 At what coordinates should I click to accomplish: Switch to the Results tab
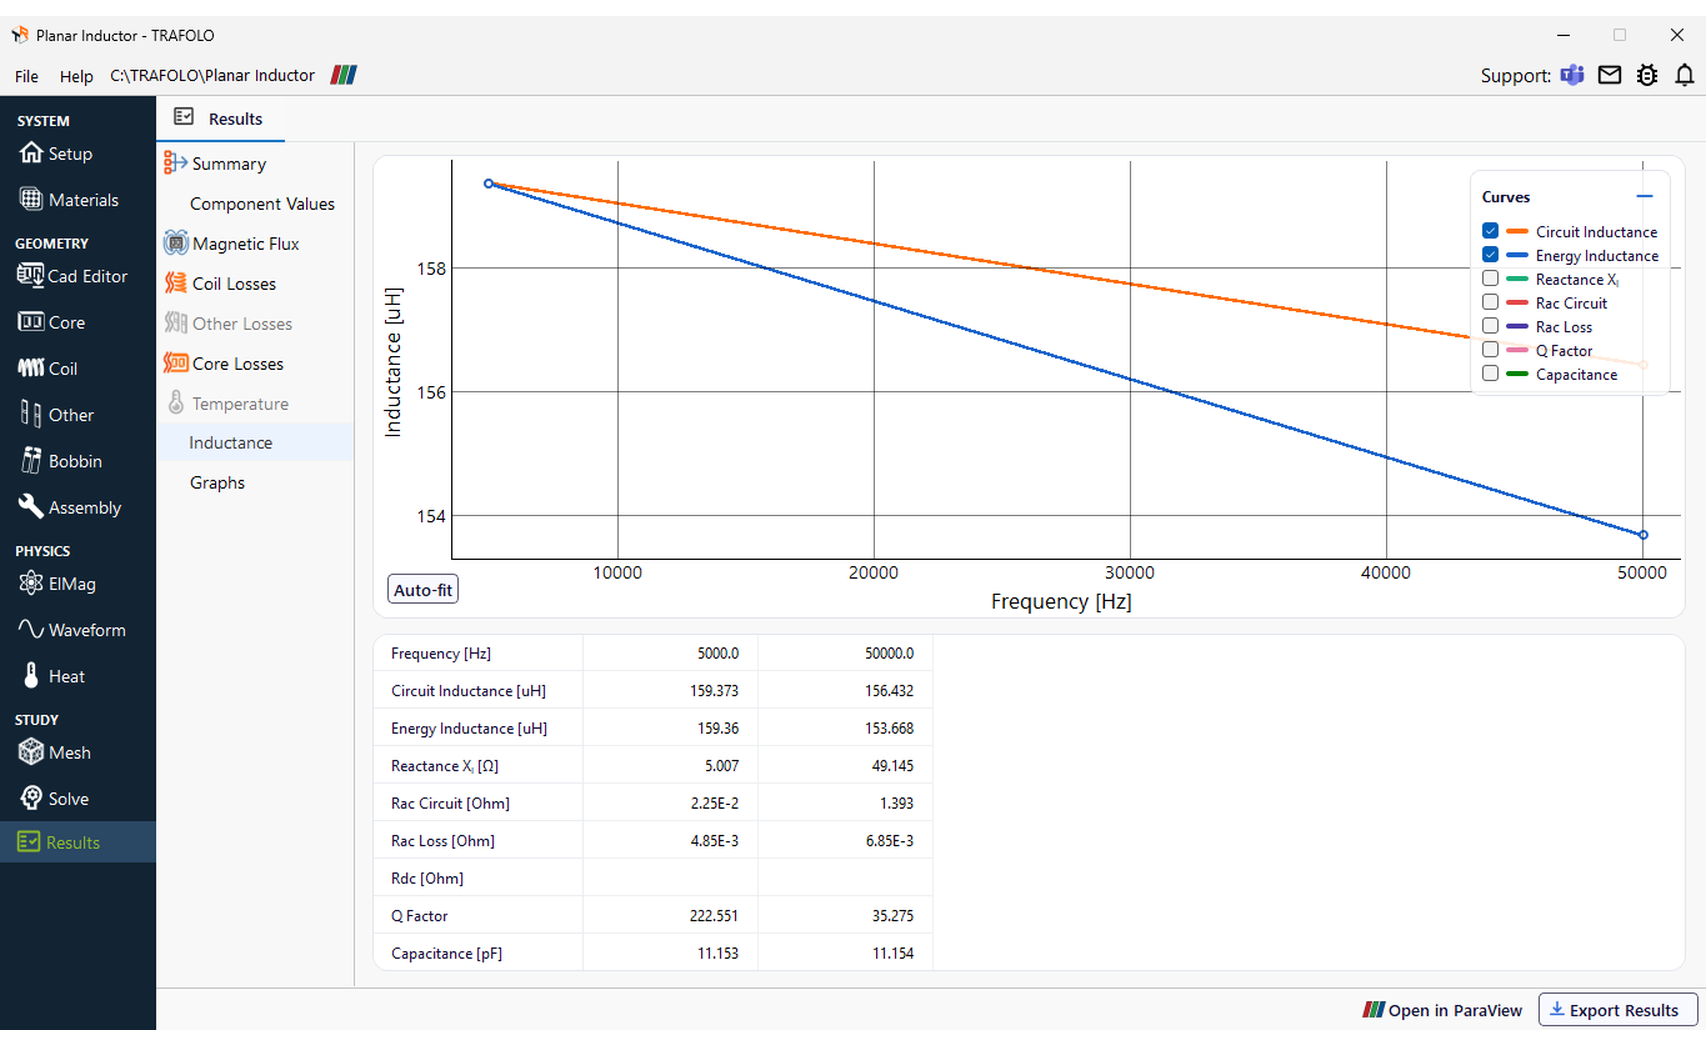[x=220, y=118]
